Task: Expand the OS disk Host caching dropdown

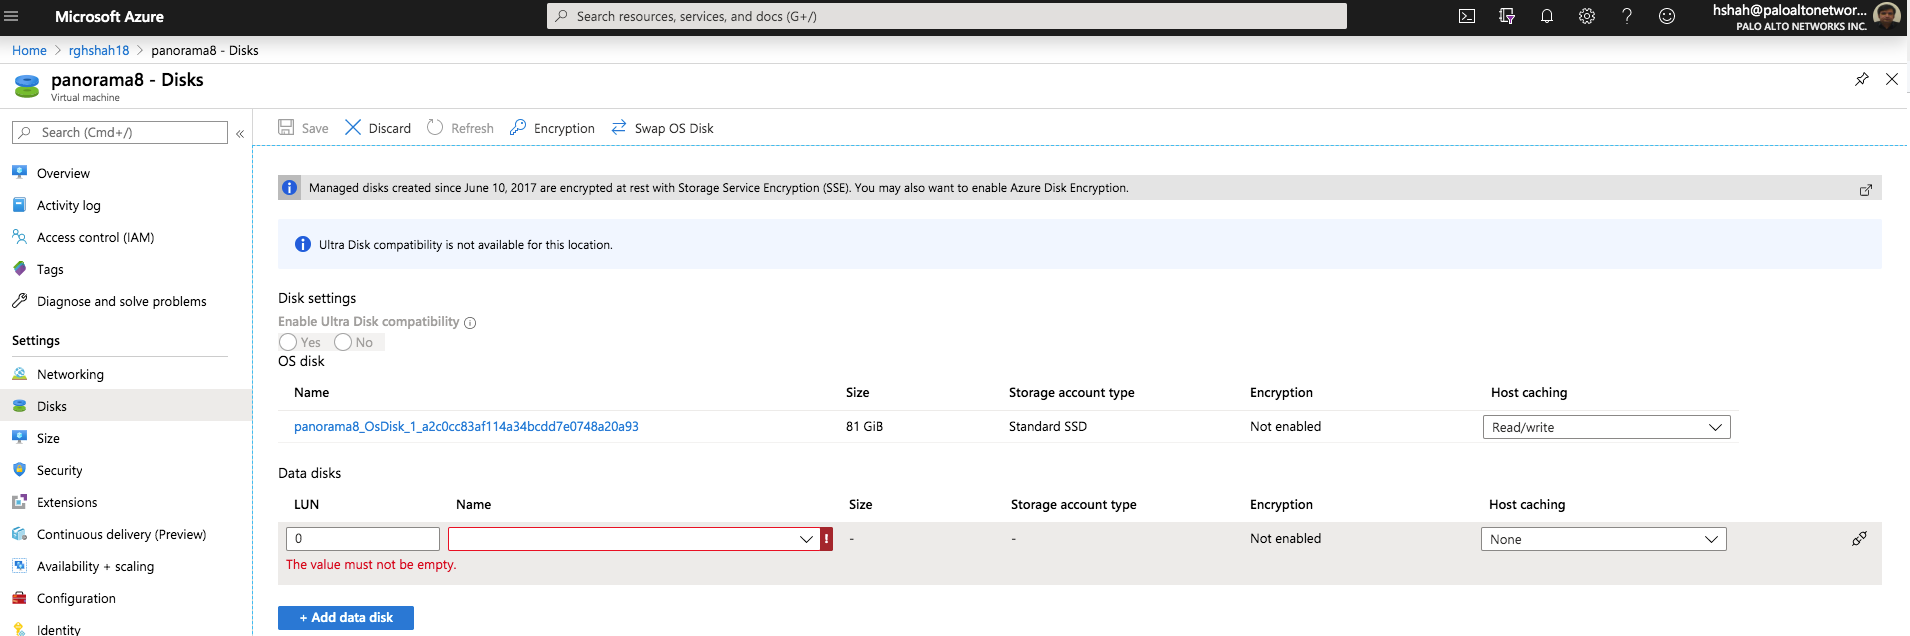Action: pyautogui.click(x=1606, y=427)
